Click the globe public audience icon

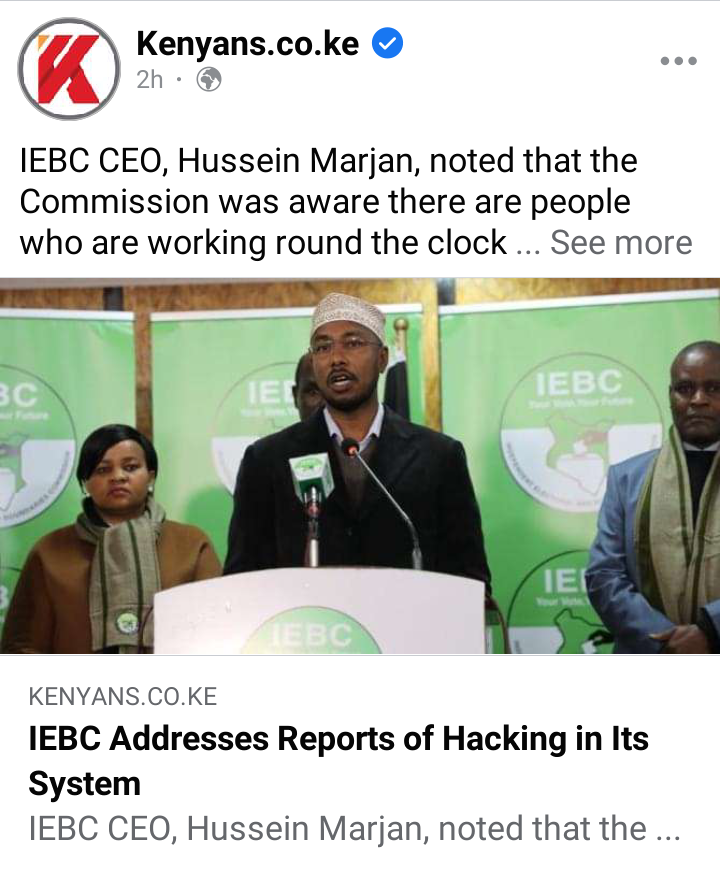click(209, 80)
